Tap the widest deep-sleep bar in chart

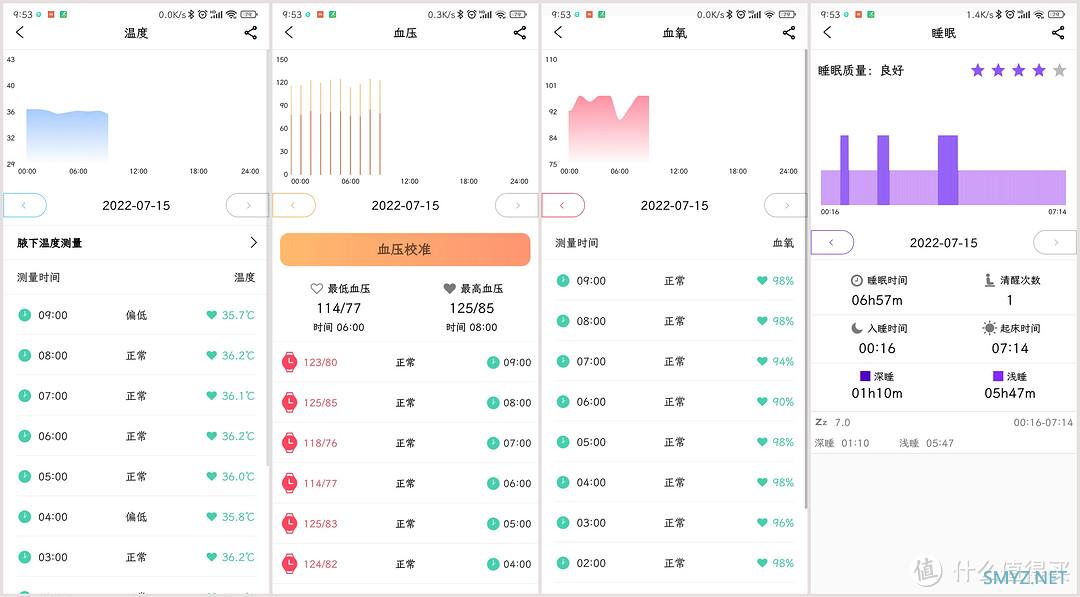948,170
